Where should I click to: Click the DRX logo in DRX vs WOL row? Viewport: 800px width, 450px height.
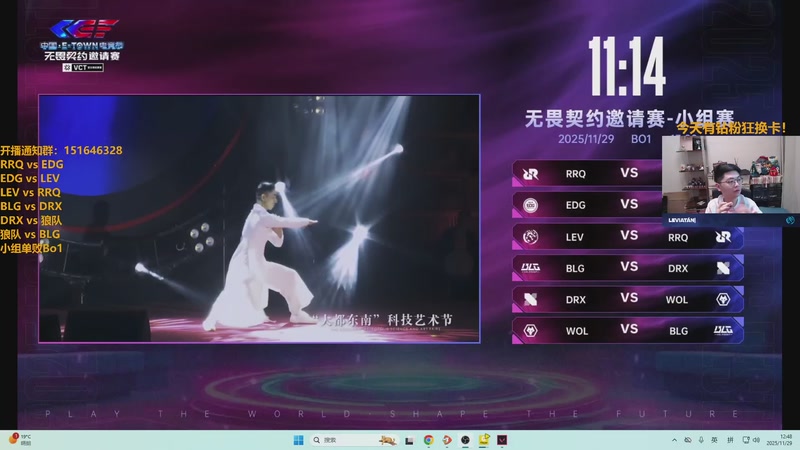pyautogui.click(x=531, y=299)
